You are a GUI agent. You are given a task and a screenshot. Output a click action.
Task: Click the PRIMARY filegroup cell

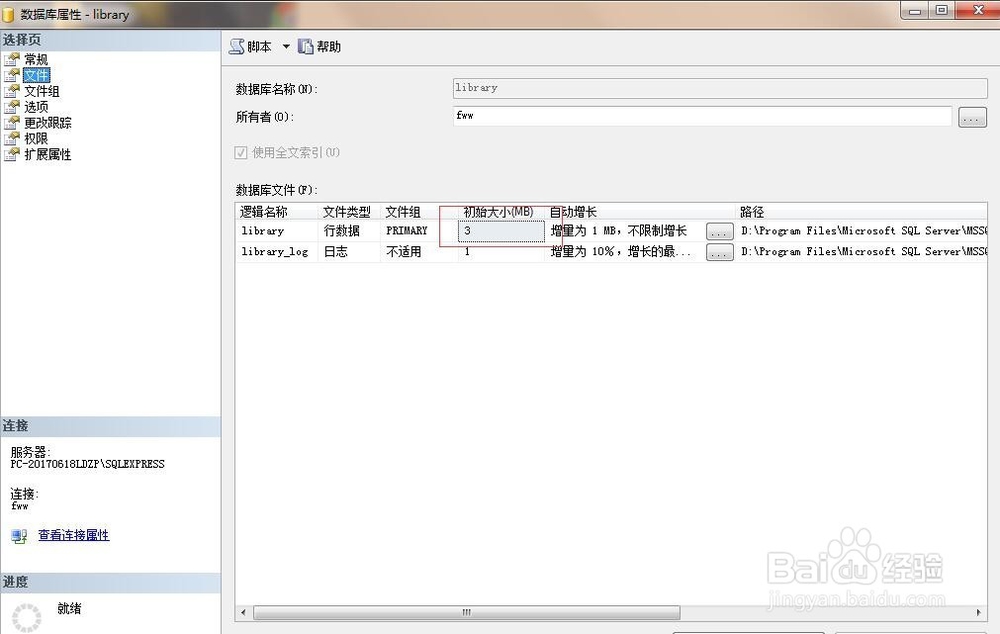(x=419, y=231)
